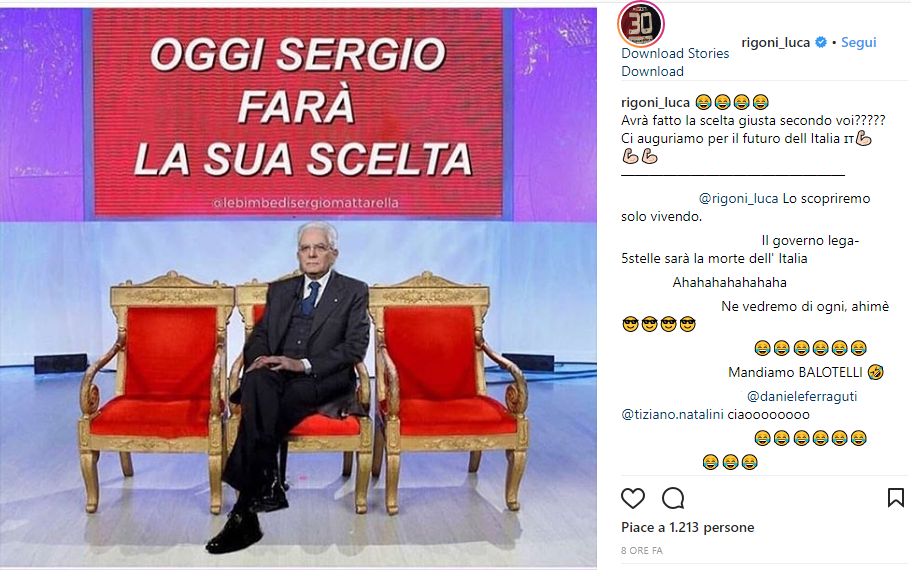This screenshot has height=570, width=914.
Task: Click the Ahahahahahaha comment
Action: click(x=729, y=283)
